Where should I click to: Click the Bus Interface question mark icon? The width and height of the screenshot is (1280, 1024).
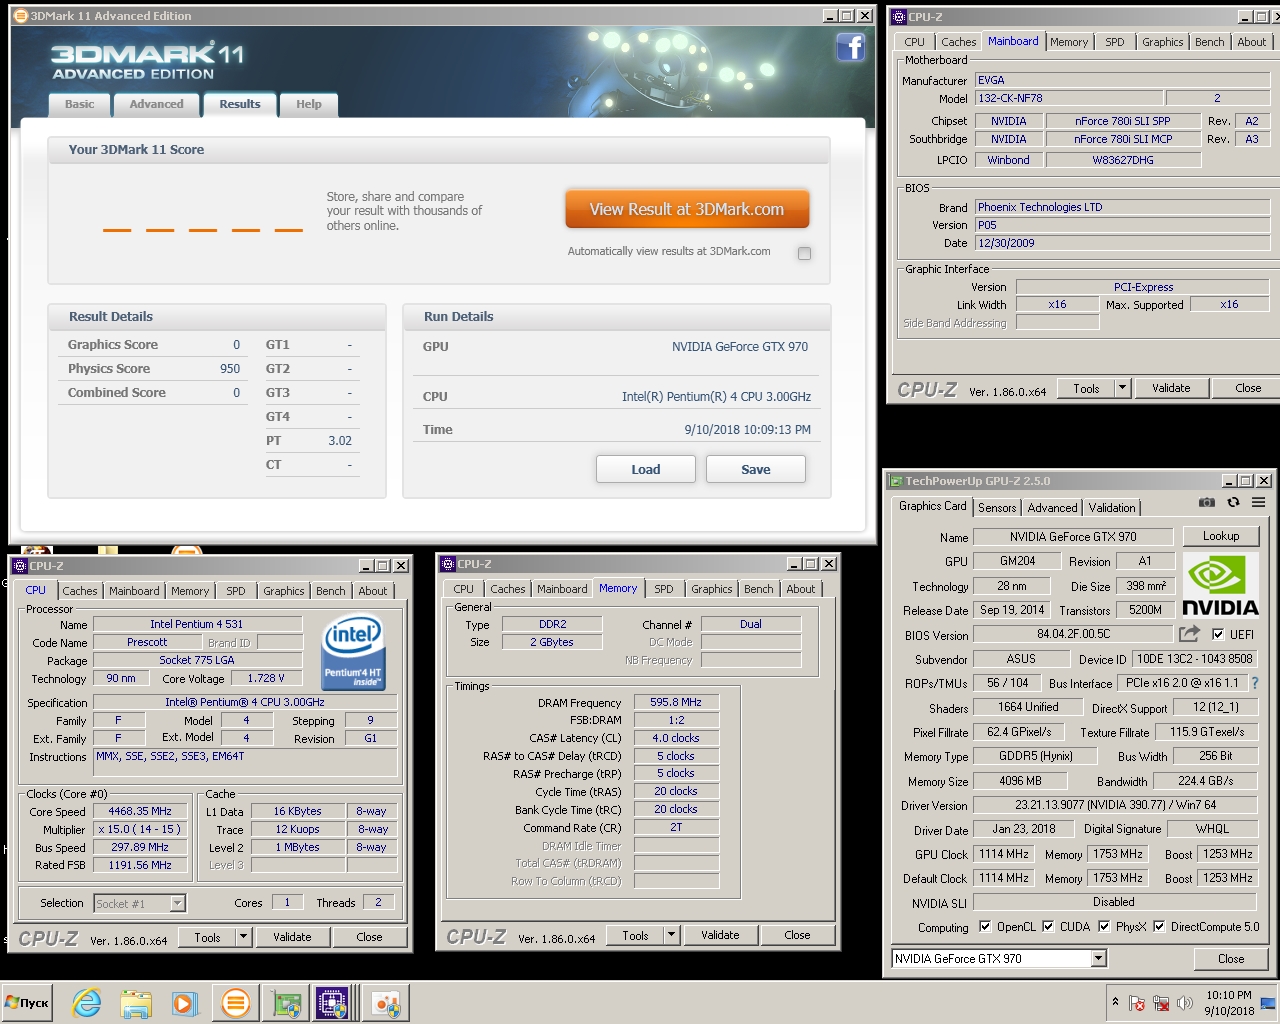[1255, 683]
